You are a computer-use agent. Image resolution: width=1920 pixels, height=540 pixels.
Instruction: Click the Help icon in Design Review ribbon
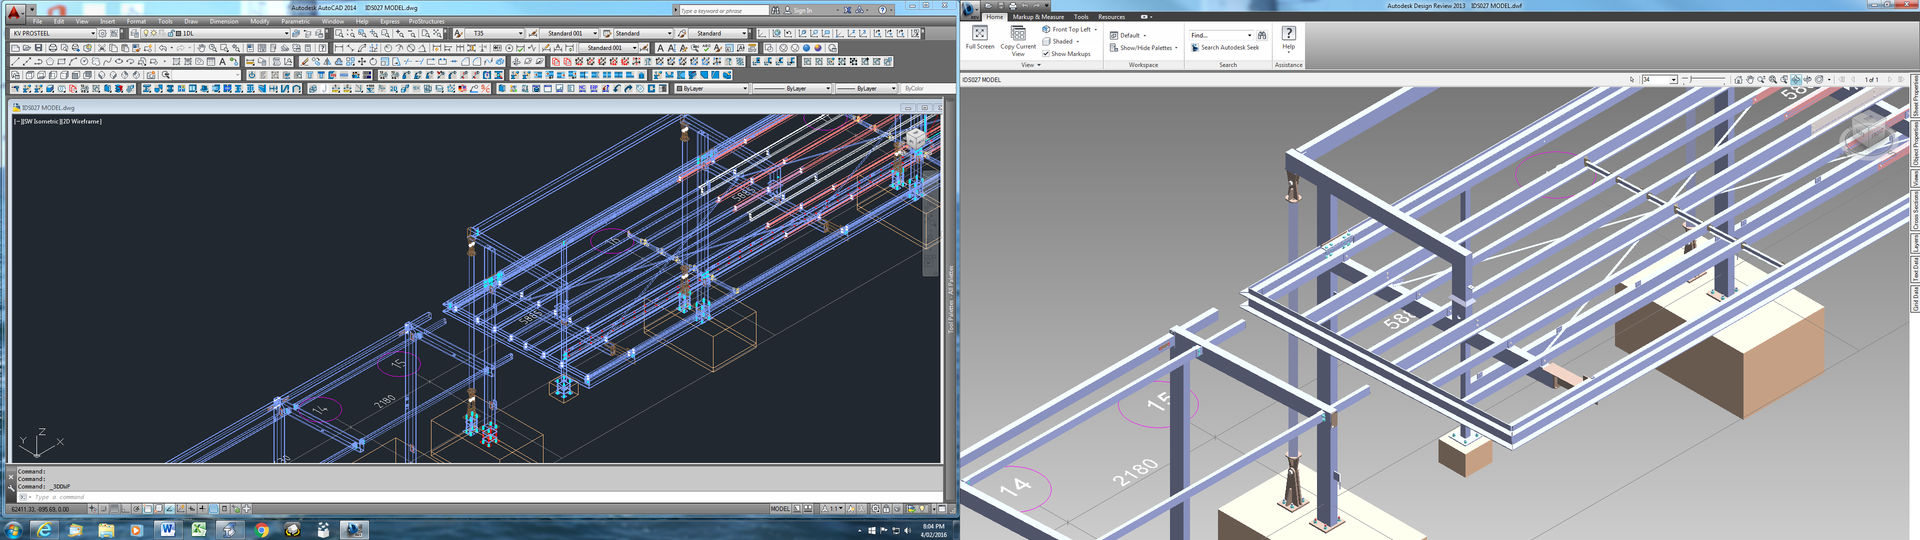coord(1288,38)
